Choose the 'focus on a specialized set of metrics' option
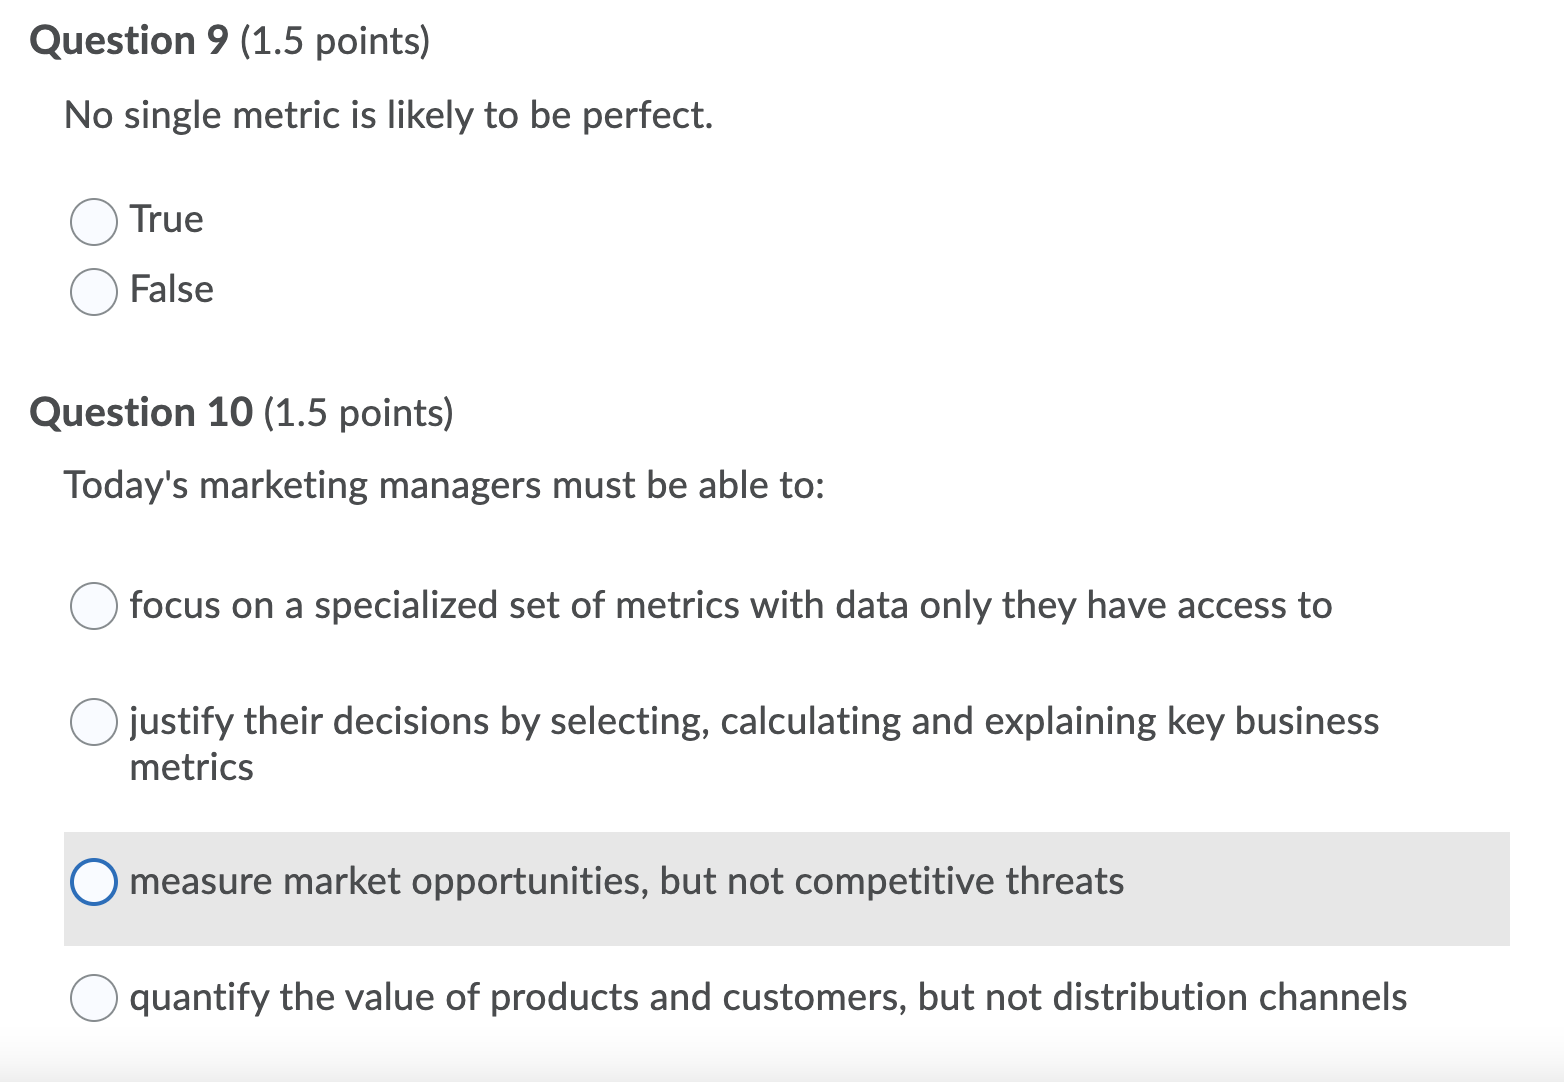 tap(93, 605)
